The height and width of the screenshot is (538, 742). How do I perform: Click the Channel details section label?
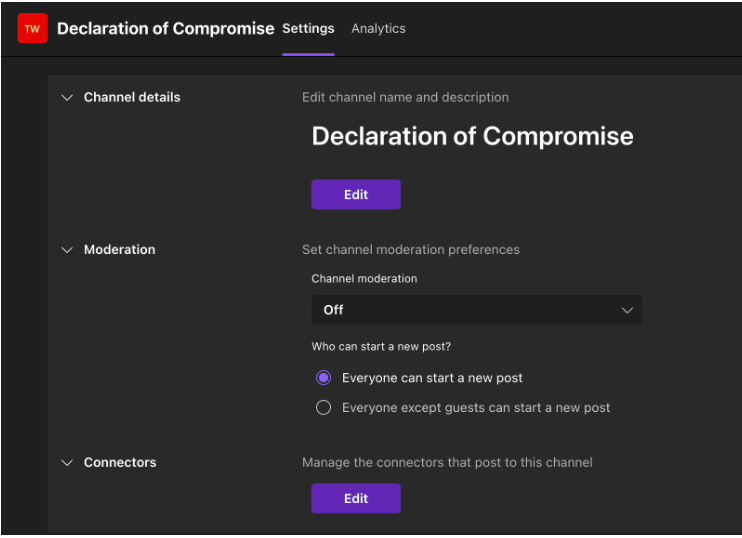pos(132,98)
